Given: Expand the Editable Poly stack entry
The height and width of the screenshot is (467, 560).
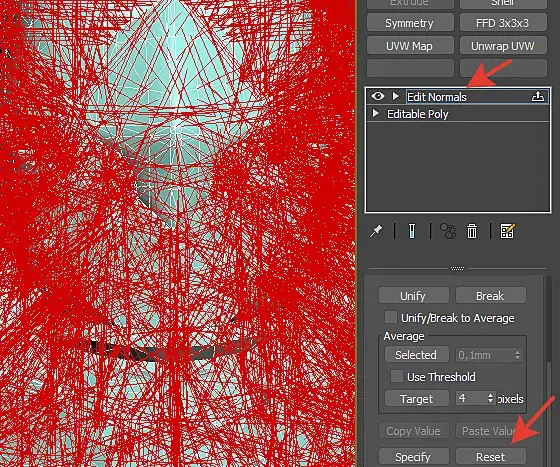Looking at the screenshot, I should (375, 114).
